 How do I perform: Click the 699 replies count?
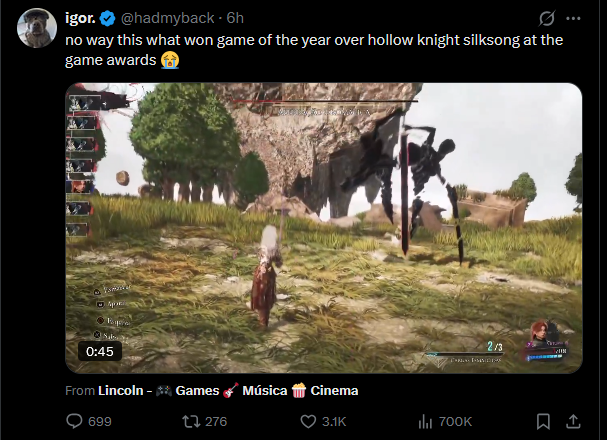click(99, 421)
